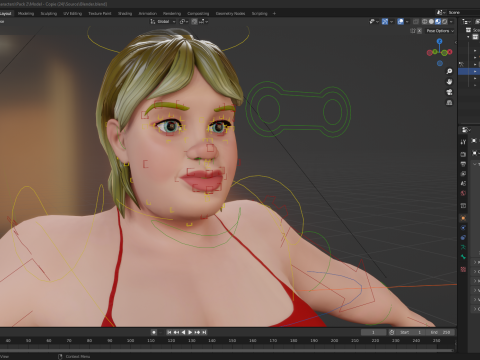This screenshot has height=360, width=480.
Task: Toggle viewport overlays
Action: [x=401, y=21]
